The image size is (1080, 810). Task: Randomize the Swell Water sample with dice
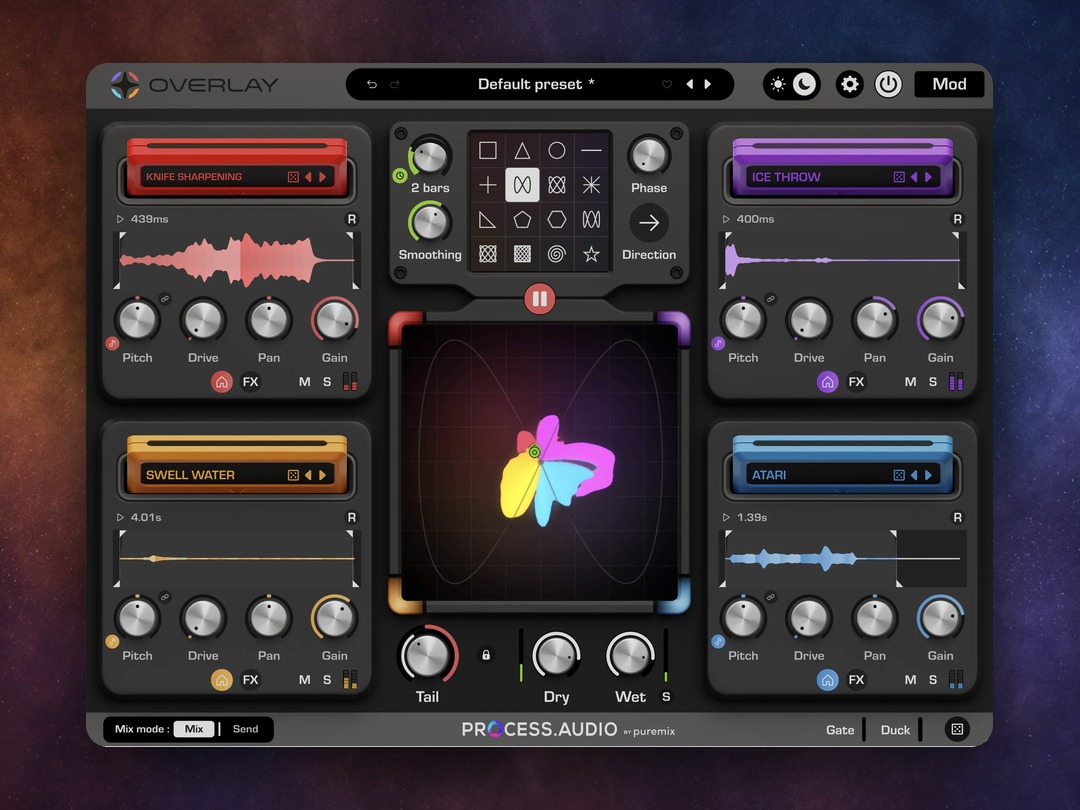pyautogui.click(x=293, y=475)
